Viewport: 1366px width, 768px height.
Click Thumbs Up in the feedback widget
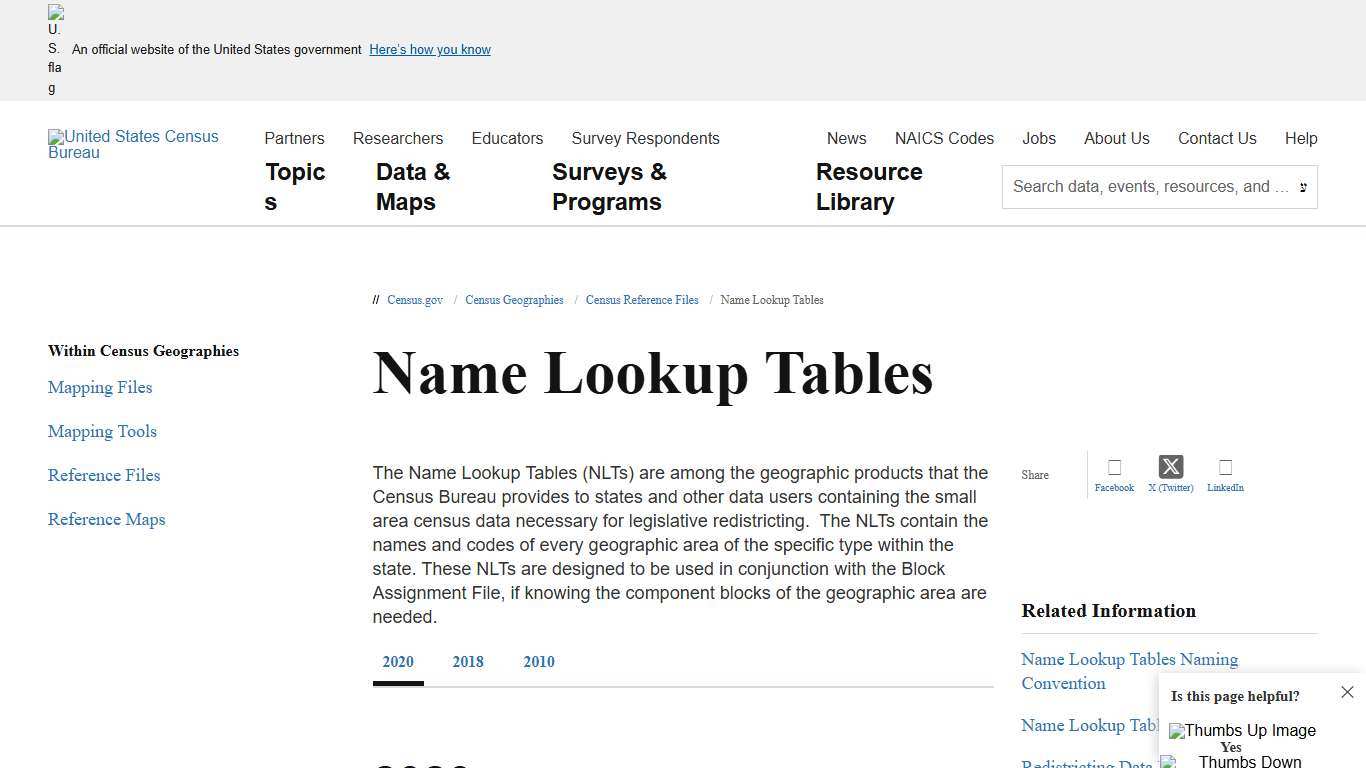[x=1242, y=731]
